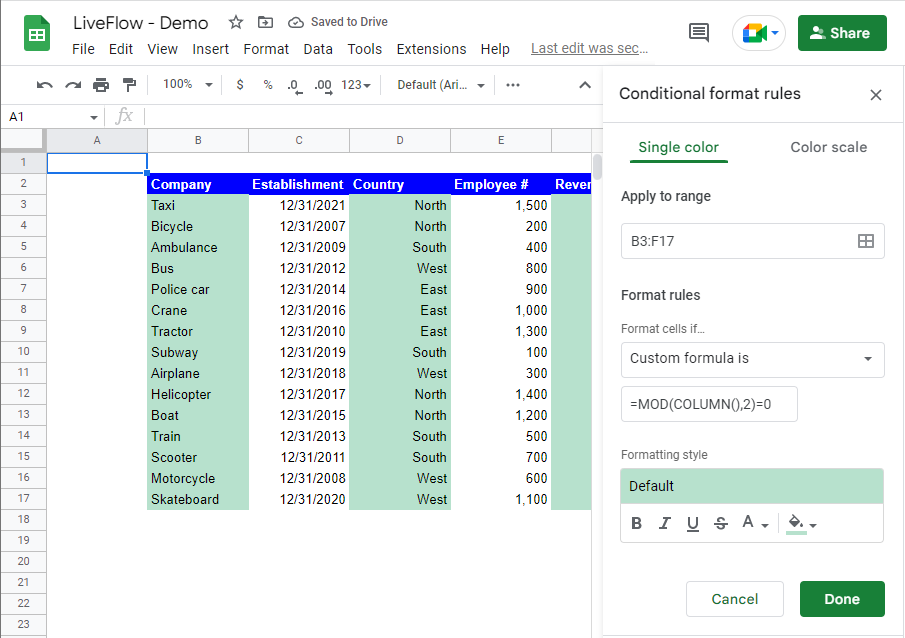Open the Custom formula is dropdown
This screenshot has height=638, width=905.
click(752, 361)
